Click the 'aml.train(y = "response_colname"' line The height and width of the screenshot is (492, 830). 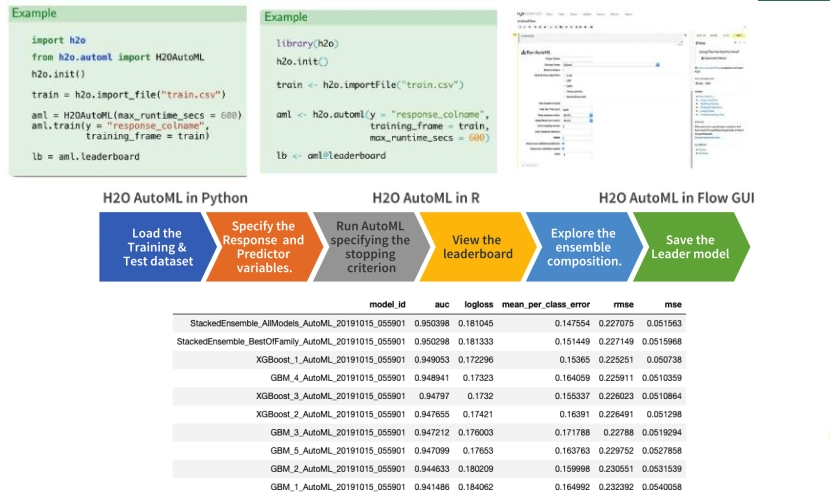pos(120,126)
